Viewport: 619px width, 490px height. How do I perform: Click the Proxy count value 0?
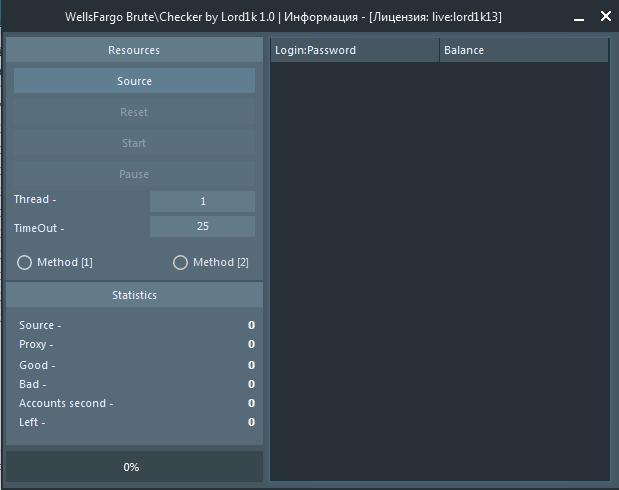tap(251, 344)
